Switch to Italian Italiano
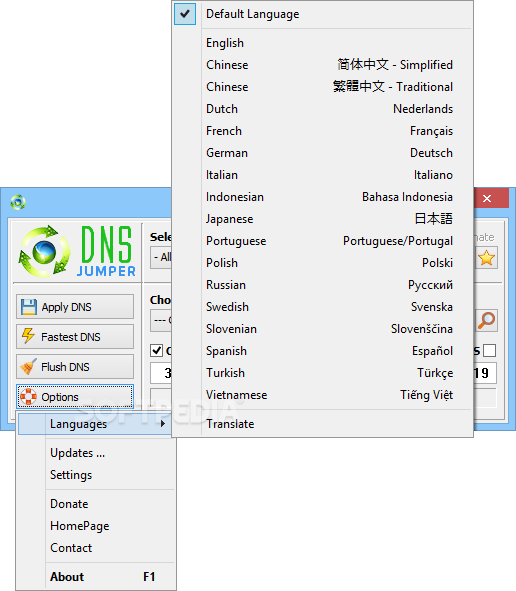Image resolution: width=516 pixels, height=591 pixels. [x=323, y=175]
